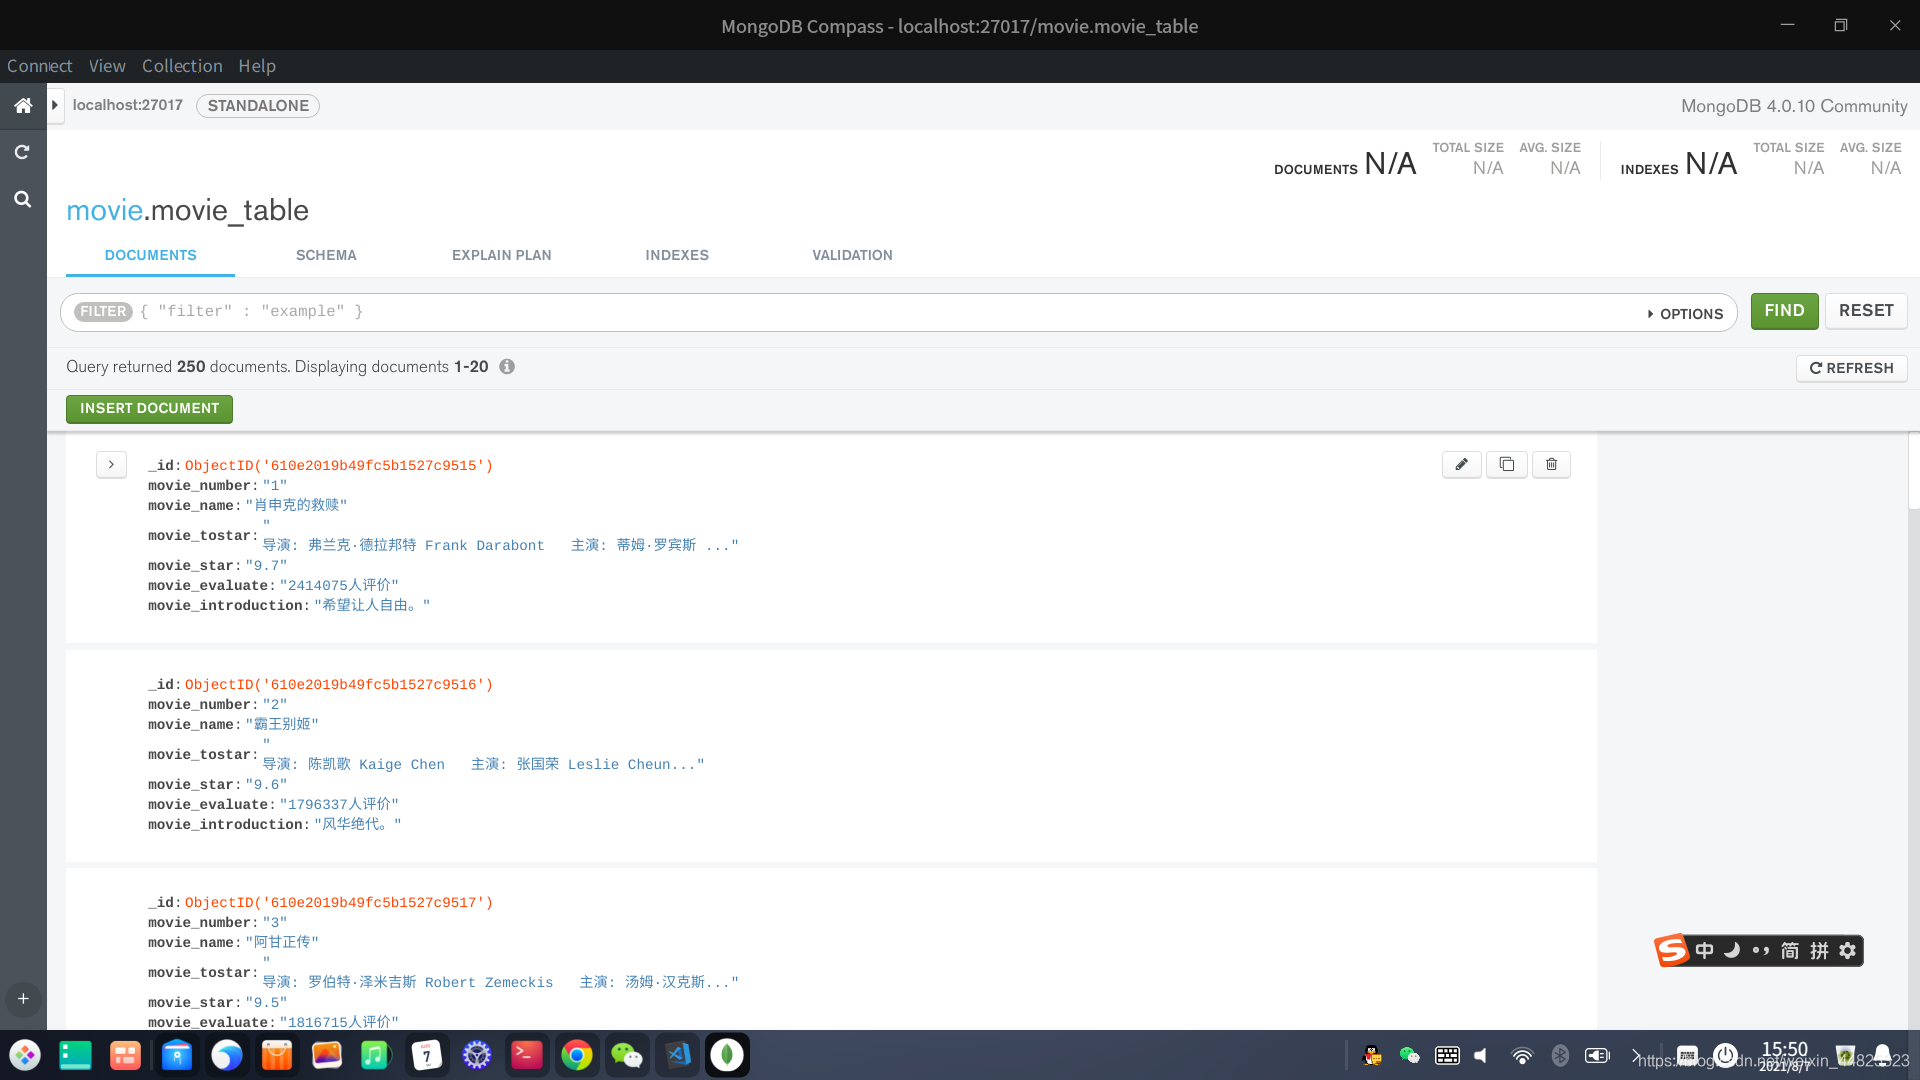1920x1080 pixels.
Task: Click into the query filter field
Action: [890, 312]
